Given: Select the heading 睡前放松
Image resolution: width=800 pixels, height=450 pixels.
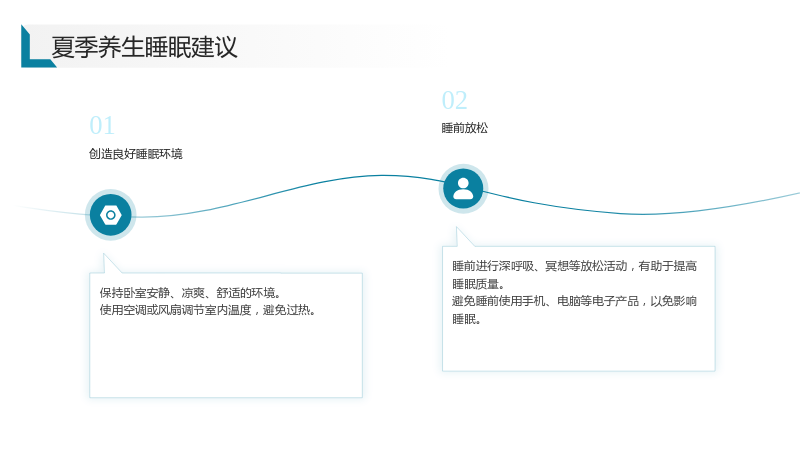Looking at the screenshot, I should [464, 128].
